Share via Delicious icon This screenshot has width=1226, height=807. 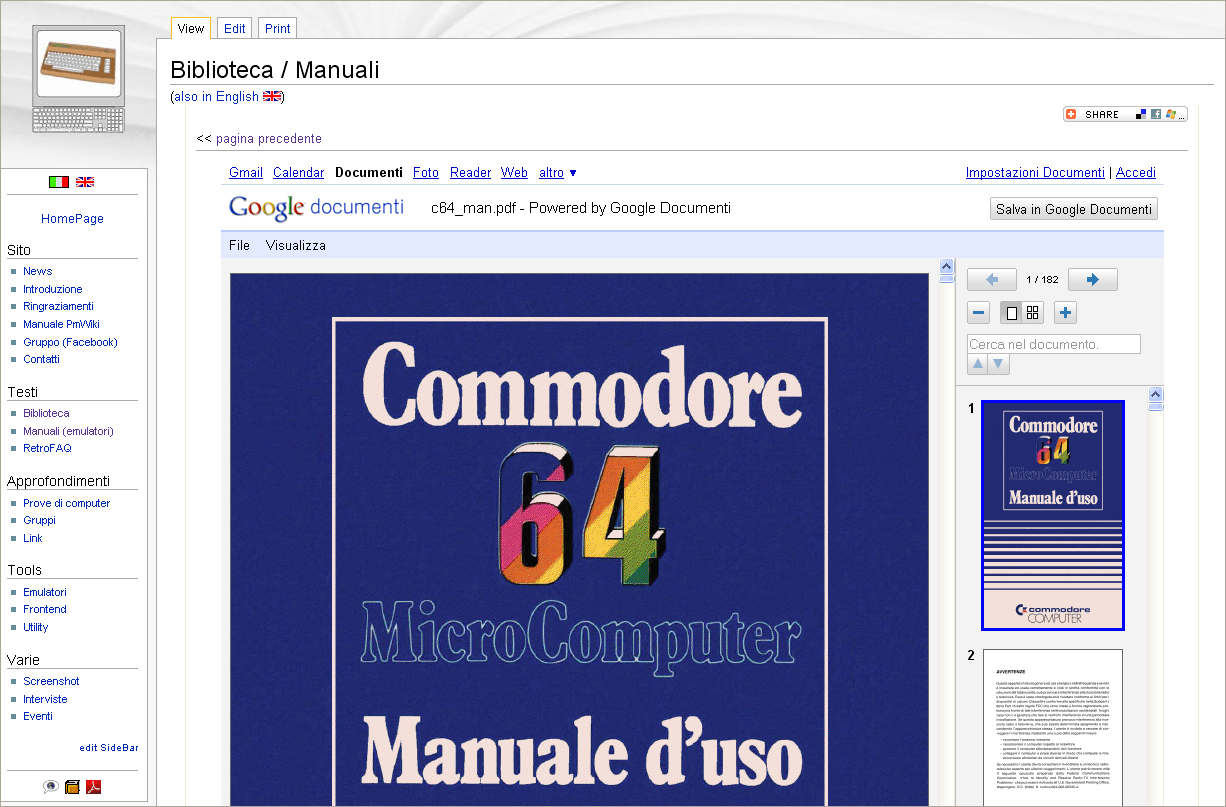(1141, 114)
